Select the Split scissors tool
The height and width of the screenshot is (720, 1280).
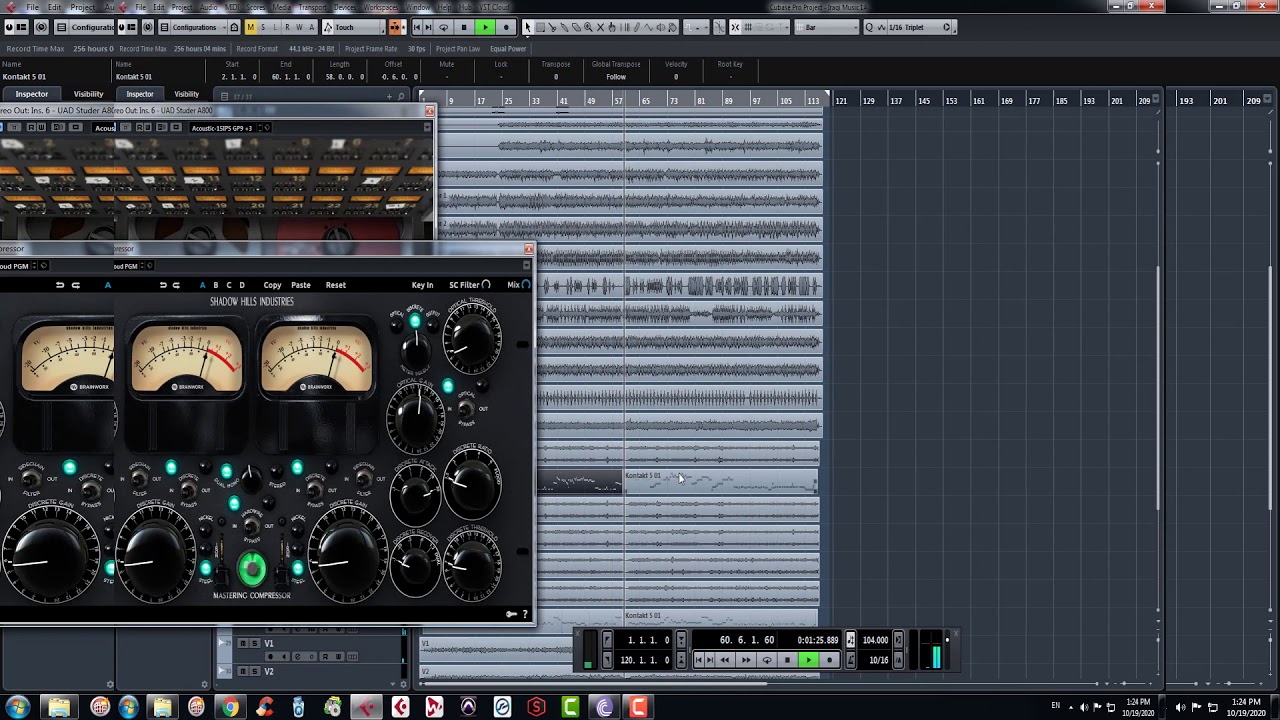pyautogui.click(x=552, y=27)
